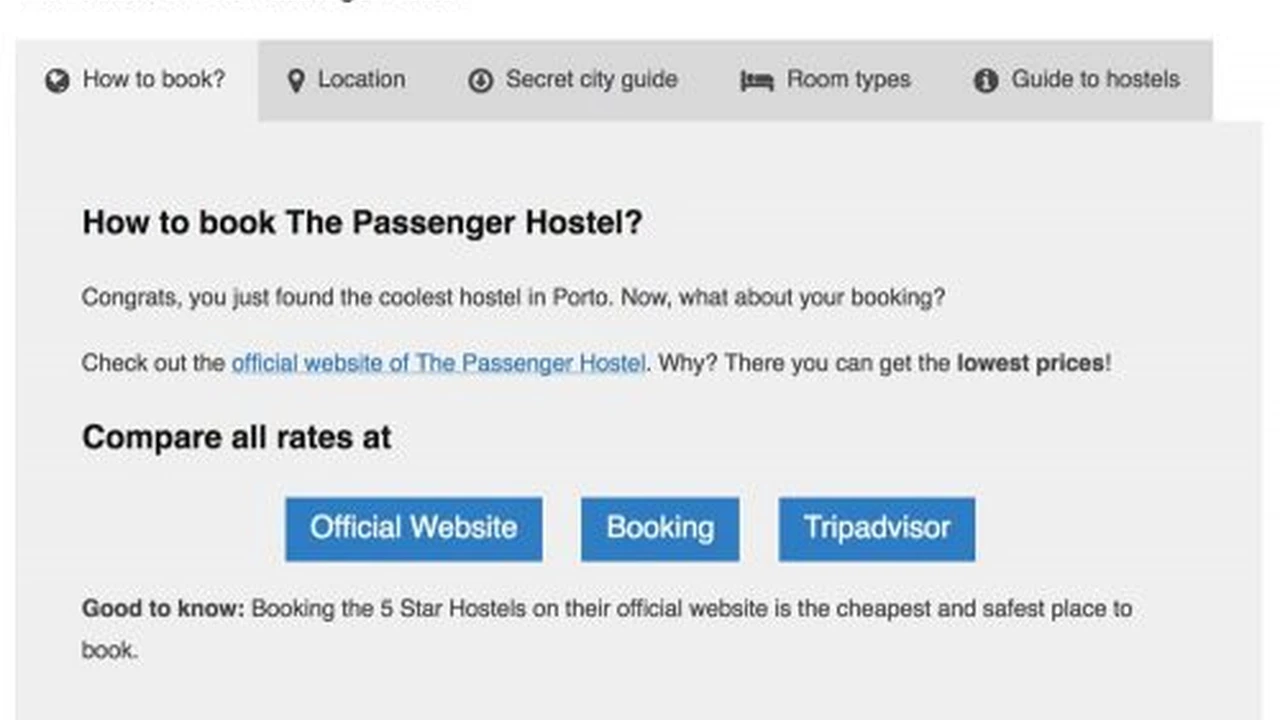Screen dimensions: 1280x720
Task: Select the Secret city guide tab
Action: 591,80
